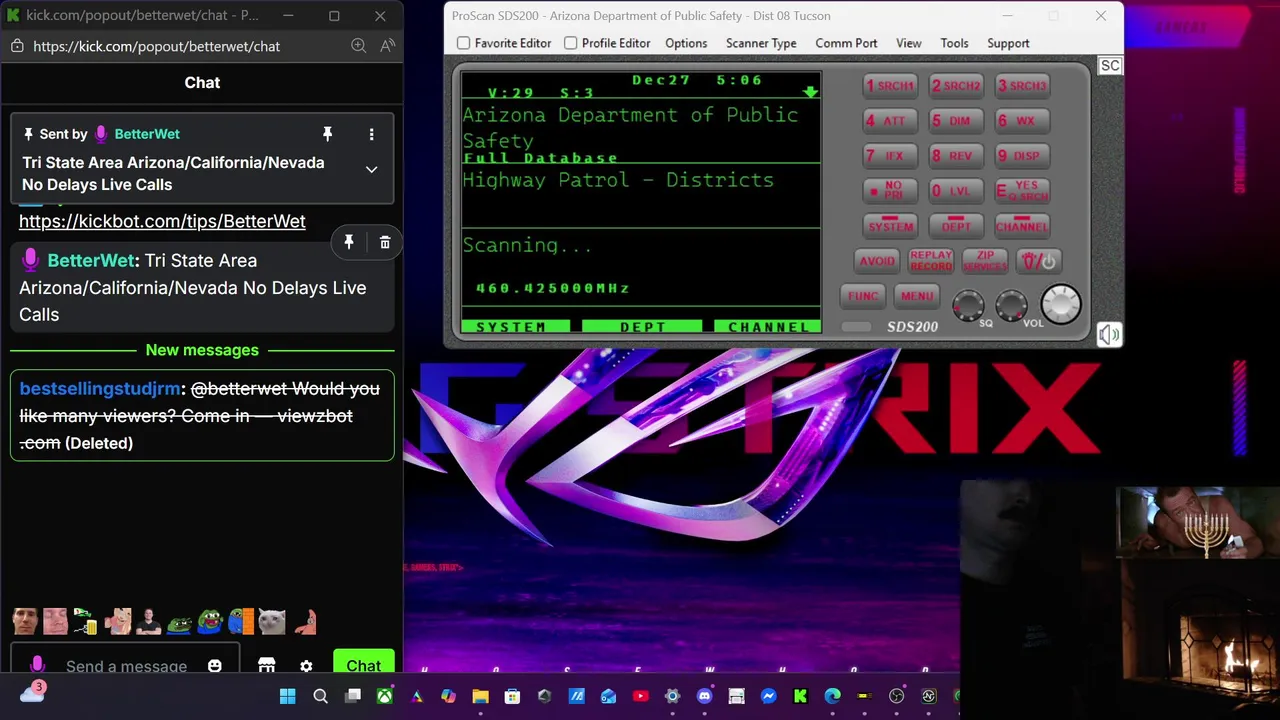
Task: Open the Xbox app from taskbar
Action: tap(384, 696)
